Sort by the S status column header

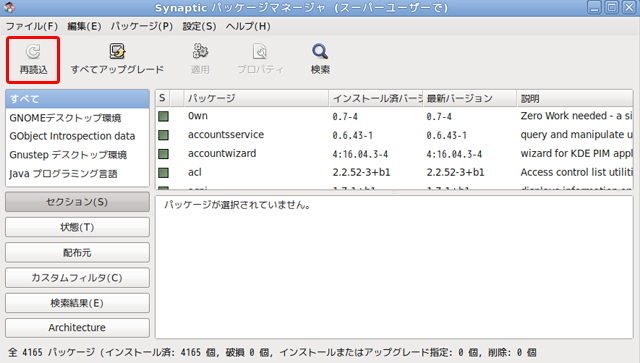point(162,98)
